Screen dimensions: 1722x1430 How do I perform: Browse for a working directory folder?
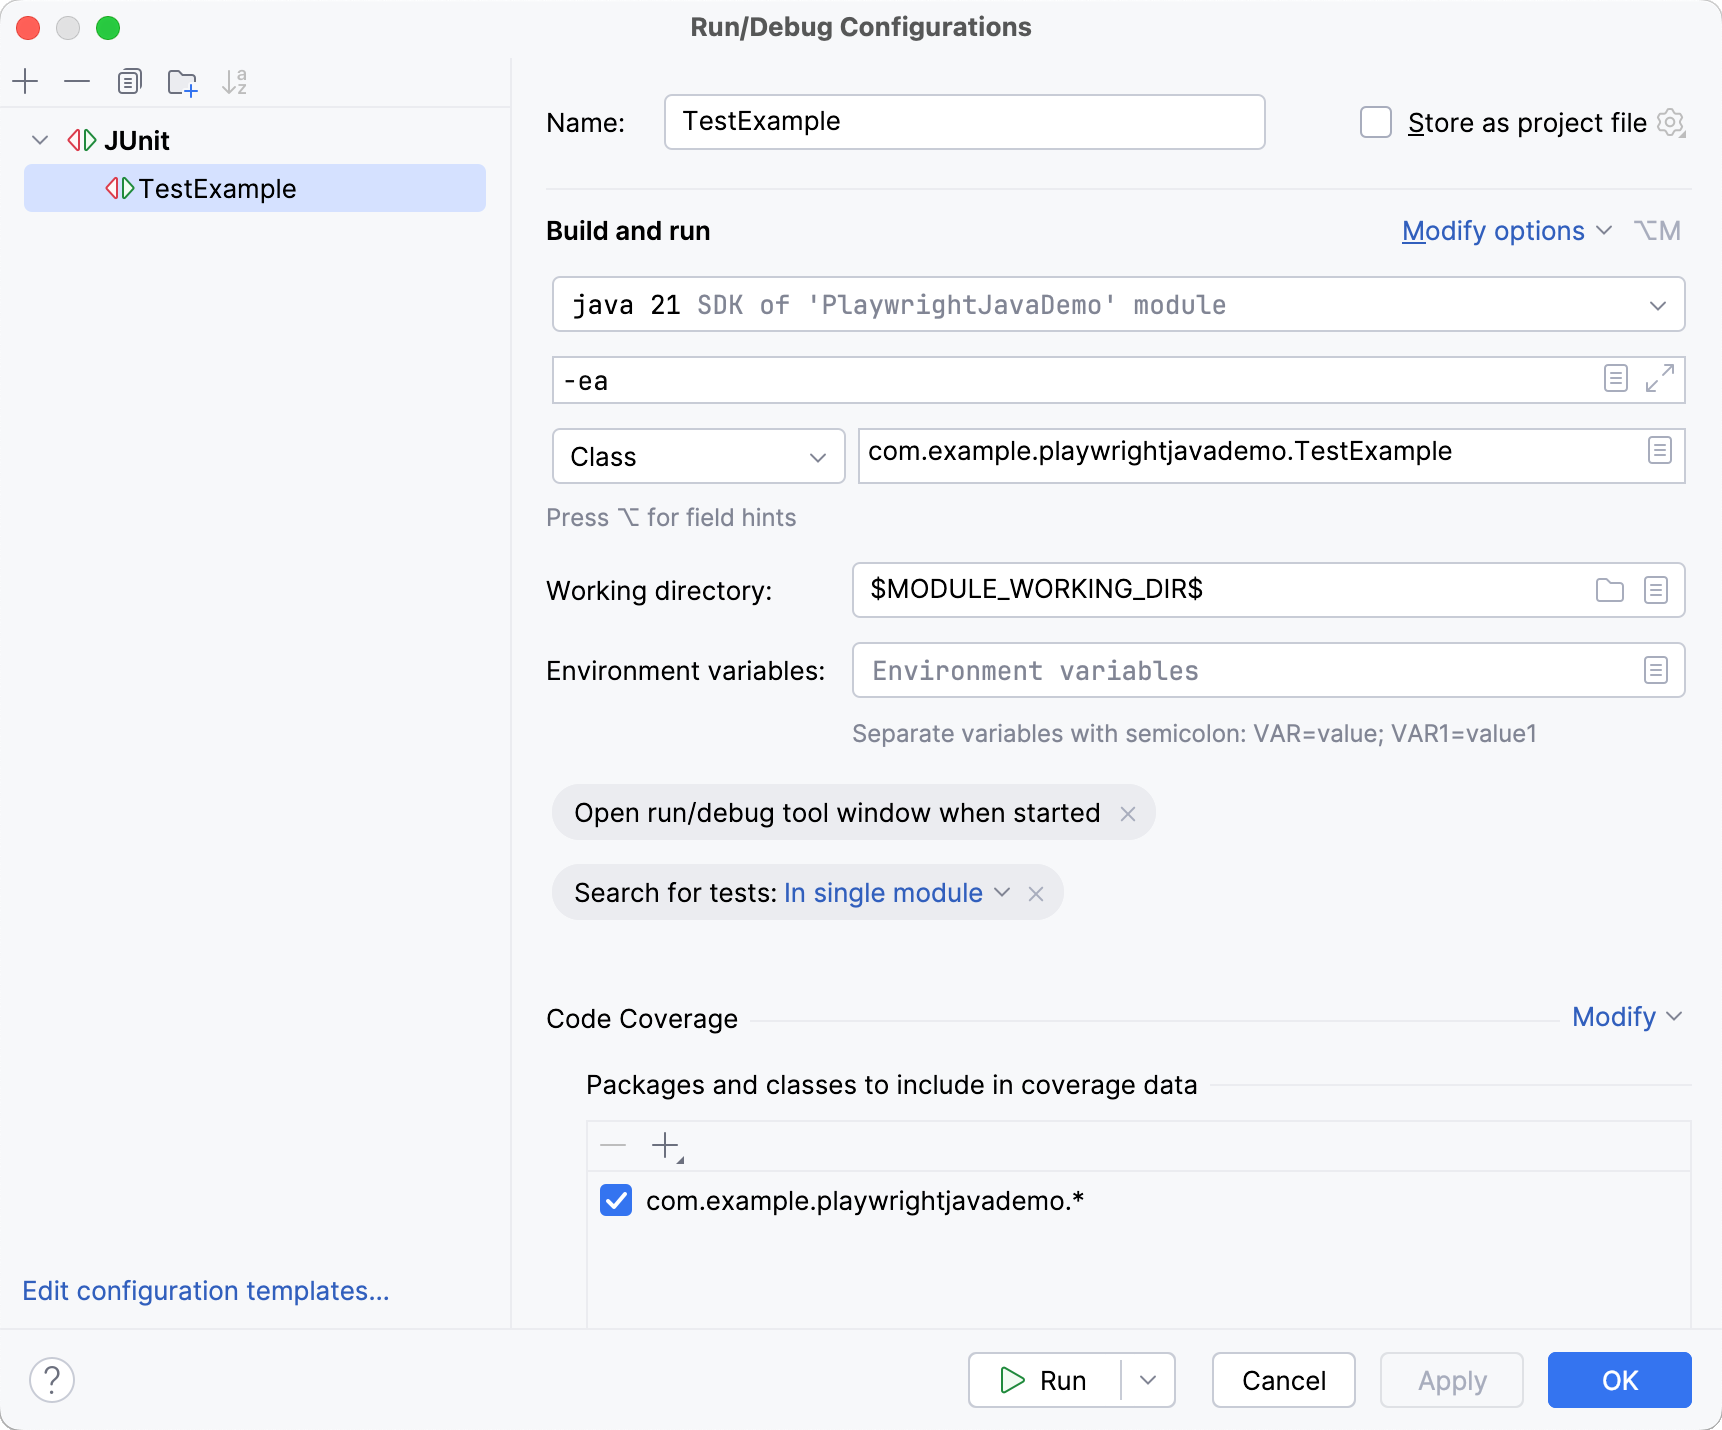(x=1609, y=590)
